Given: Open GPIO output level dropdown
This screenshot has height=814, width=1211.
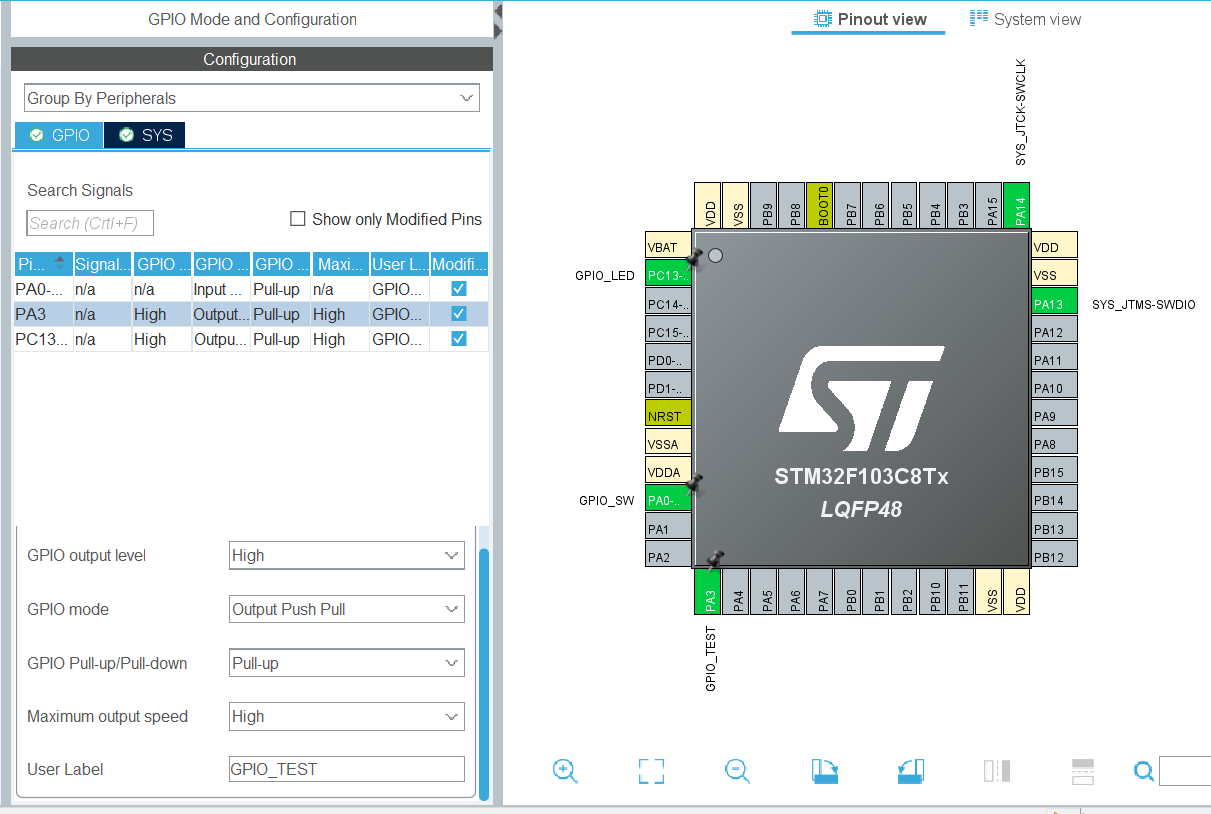Looking at the screenshot, I should coord(347,555).
